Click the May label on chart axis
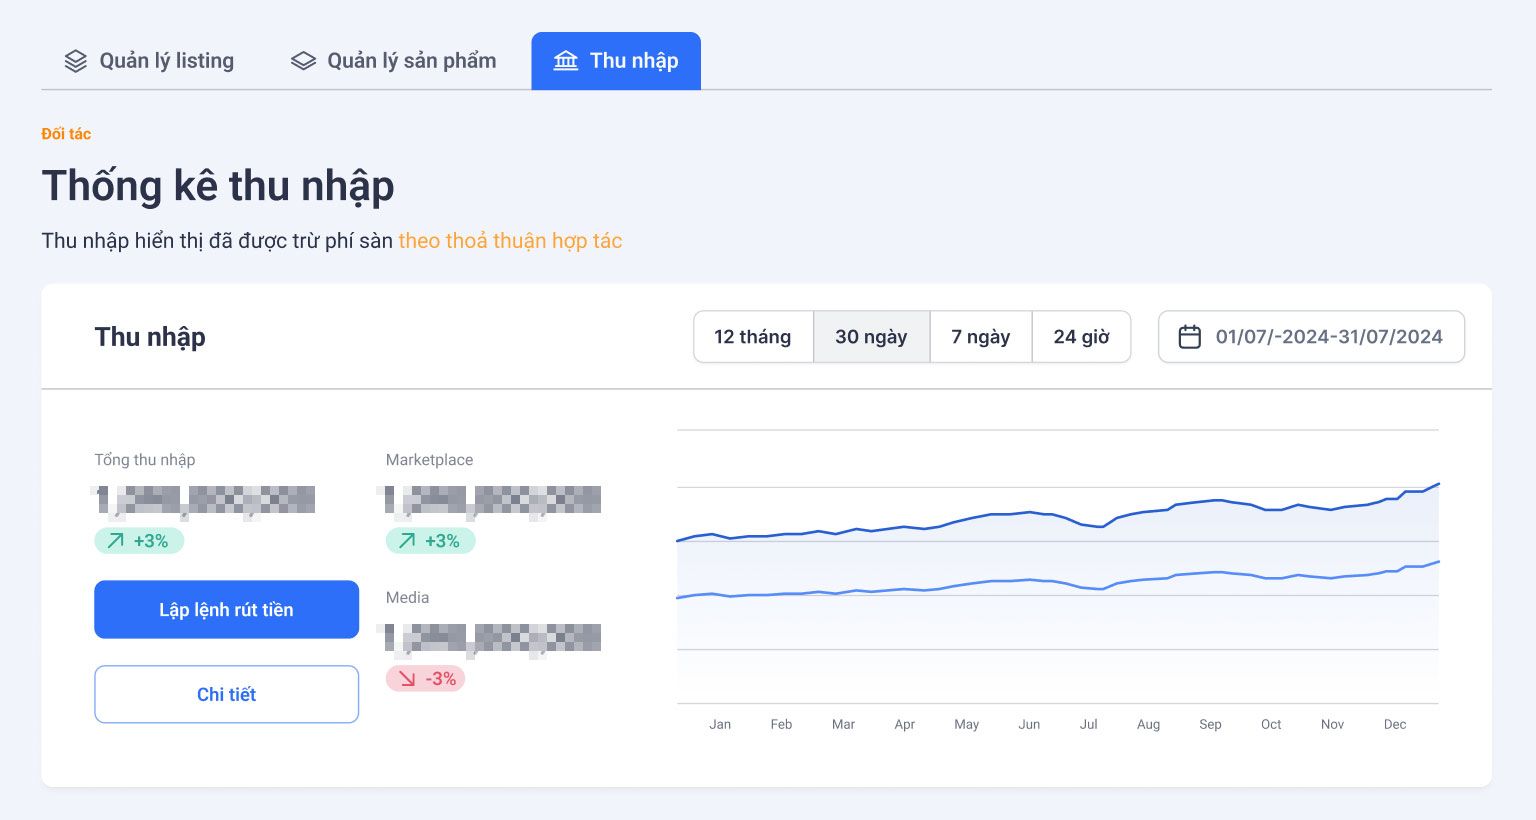 [x=966, y=724]
